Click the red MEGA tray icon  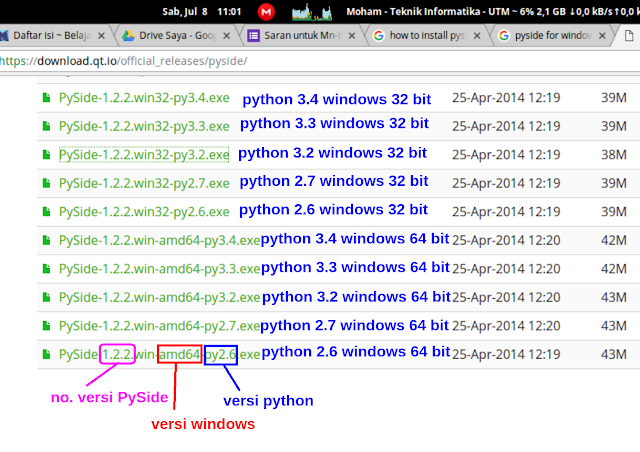[266, 11]
